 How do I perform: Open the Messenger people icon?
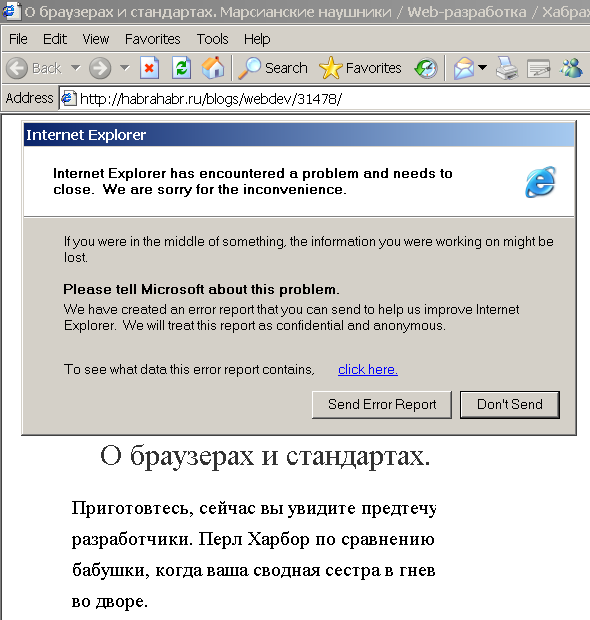point(571,68)
